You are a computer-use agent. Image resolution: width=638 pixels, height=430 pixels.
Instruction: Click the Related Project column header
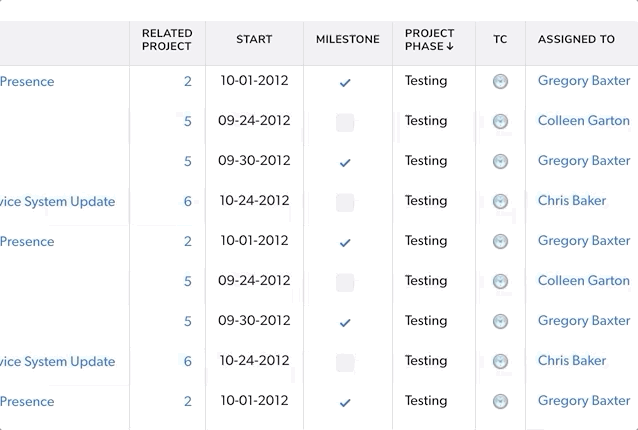[167, 40]
